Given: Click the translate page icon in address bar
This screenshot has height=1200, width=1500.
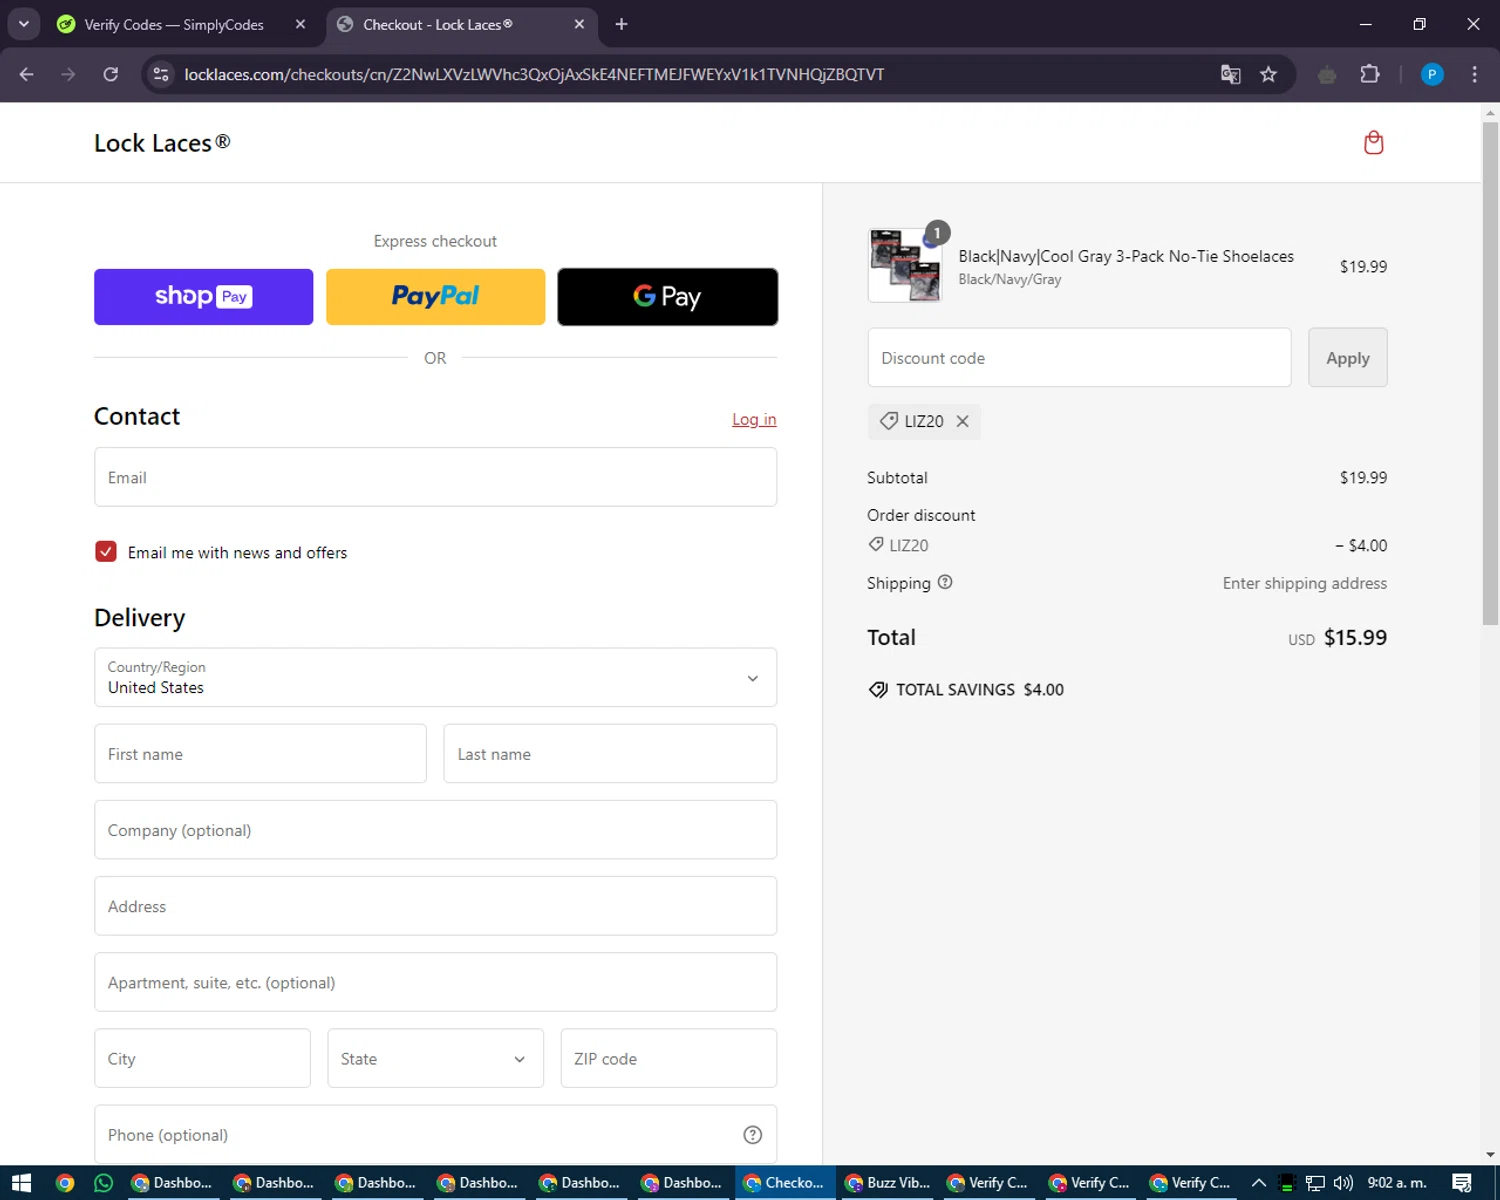Looking at the screenshot, I should [1231, 74].
